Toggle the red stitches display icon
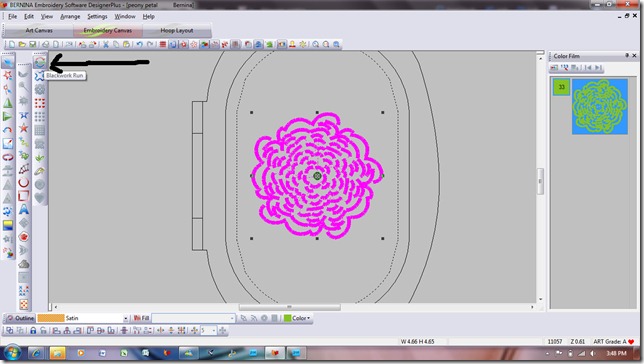Viewport: 644px width, 364px height. [163, 44]
